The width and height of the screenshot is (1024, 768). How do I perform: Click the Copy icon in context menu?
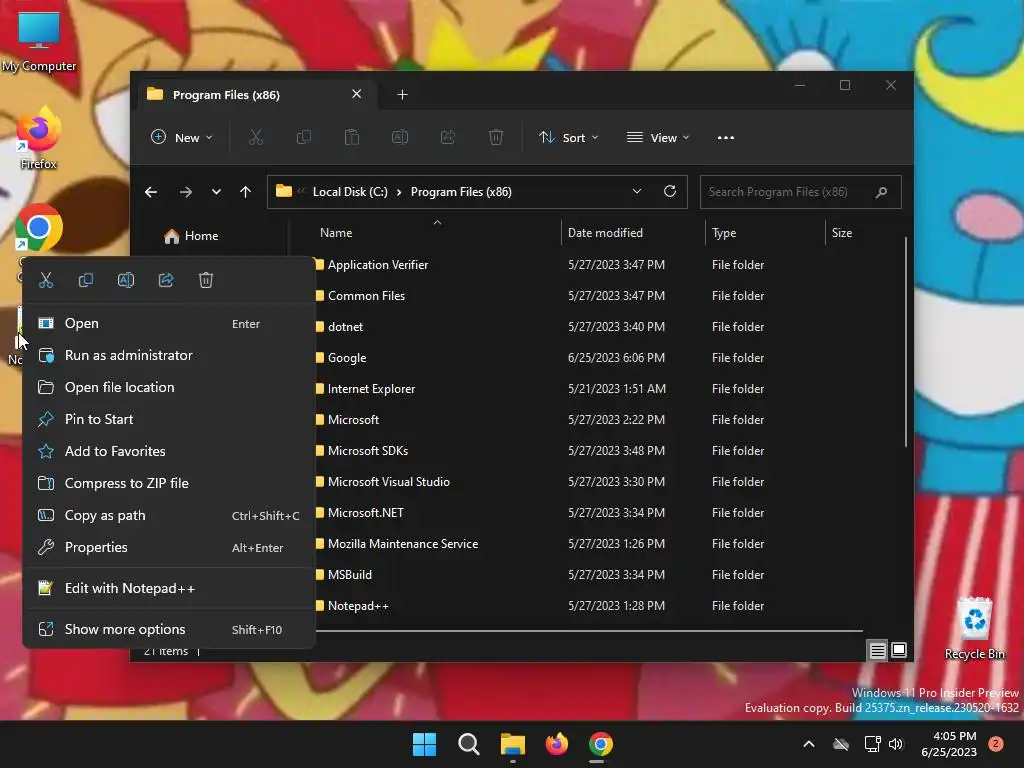pos(86,280)
